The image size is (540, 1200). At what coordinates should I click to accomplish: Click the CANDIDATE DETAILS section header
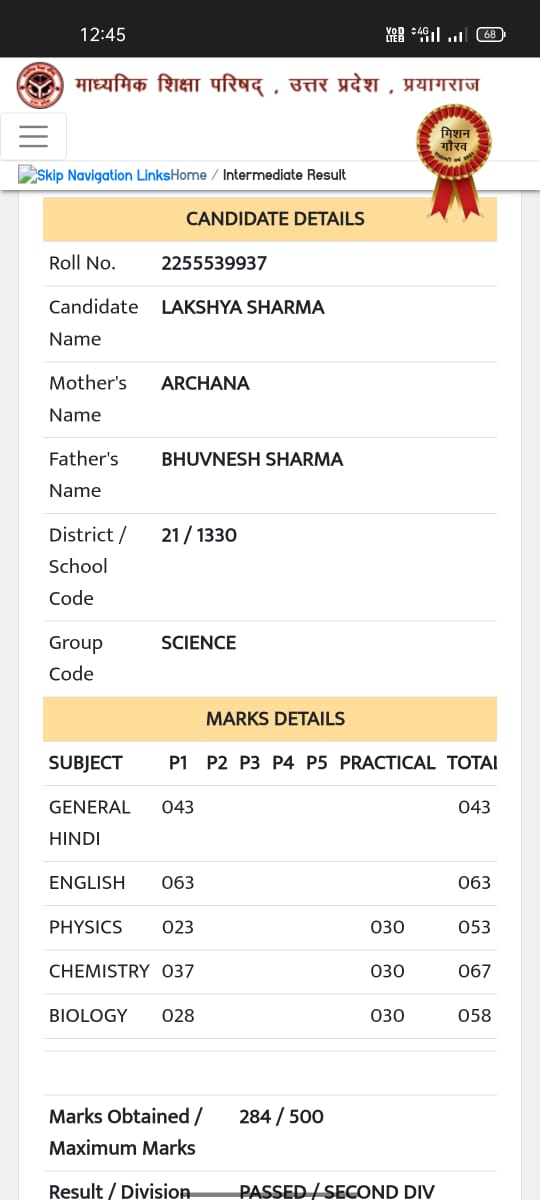[x=270, y=219]
